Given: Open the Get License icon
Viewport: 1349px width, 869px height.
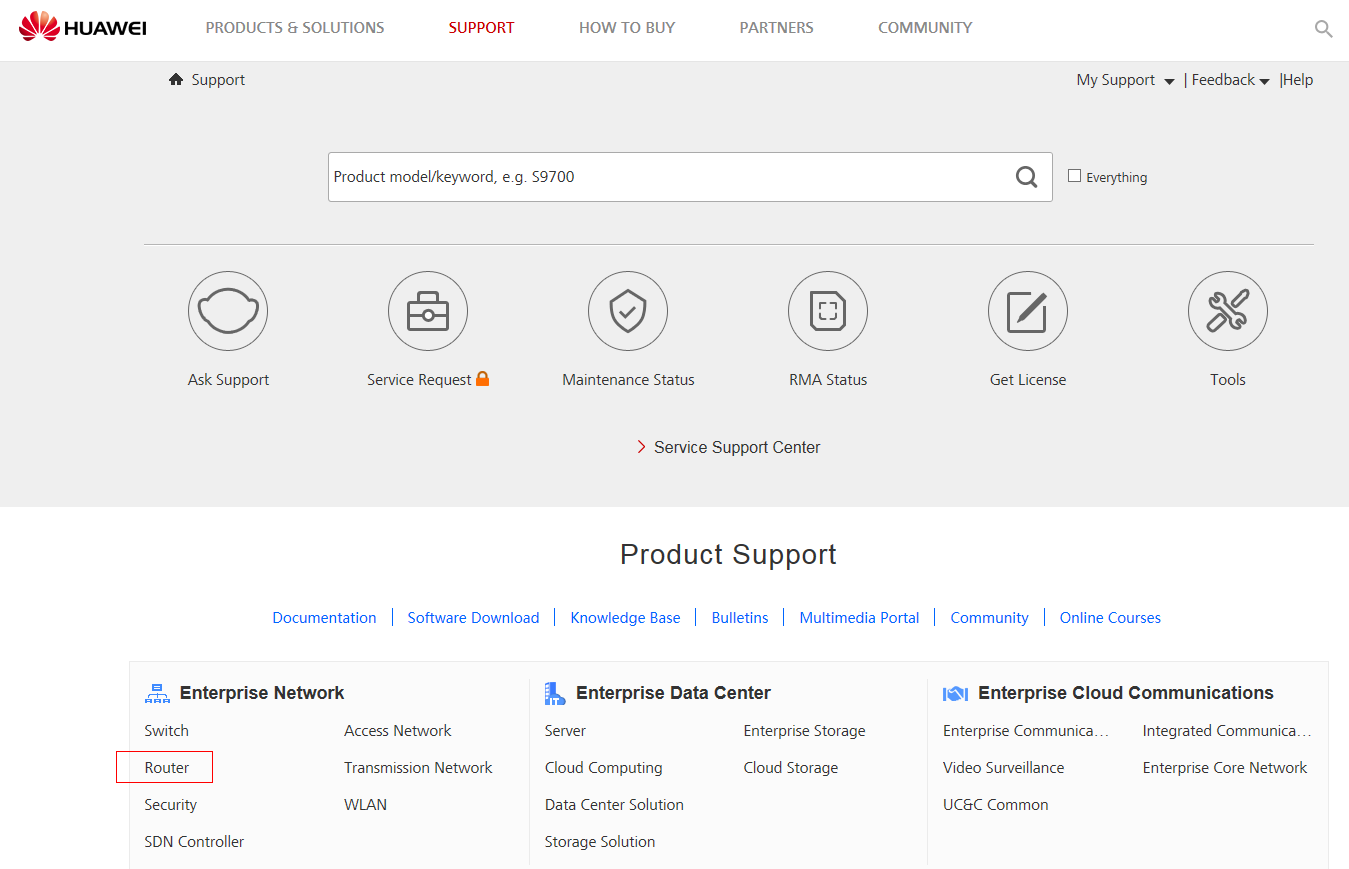Looking at the screenshot, I should click(1028, 311).
